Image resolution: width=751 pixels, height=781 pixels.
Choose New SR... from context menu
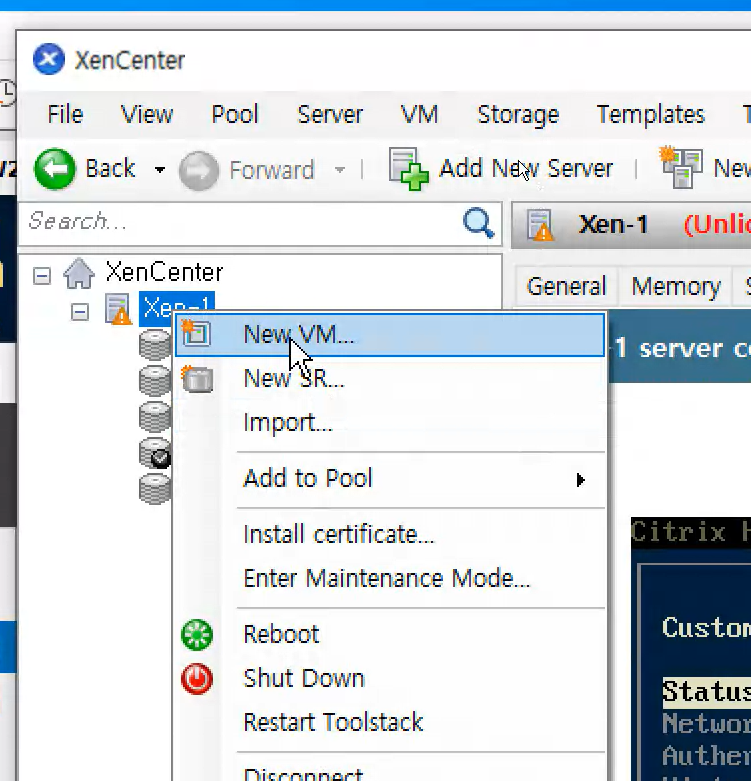(x=390, y=379)
